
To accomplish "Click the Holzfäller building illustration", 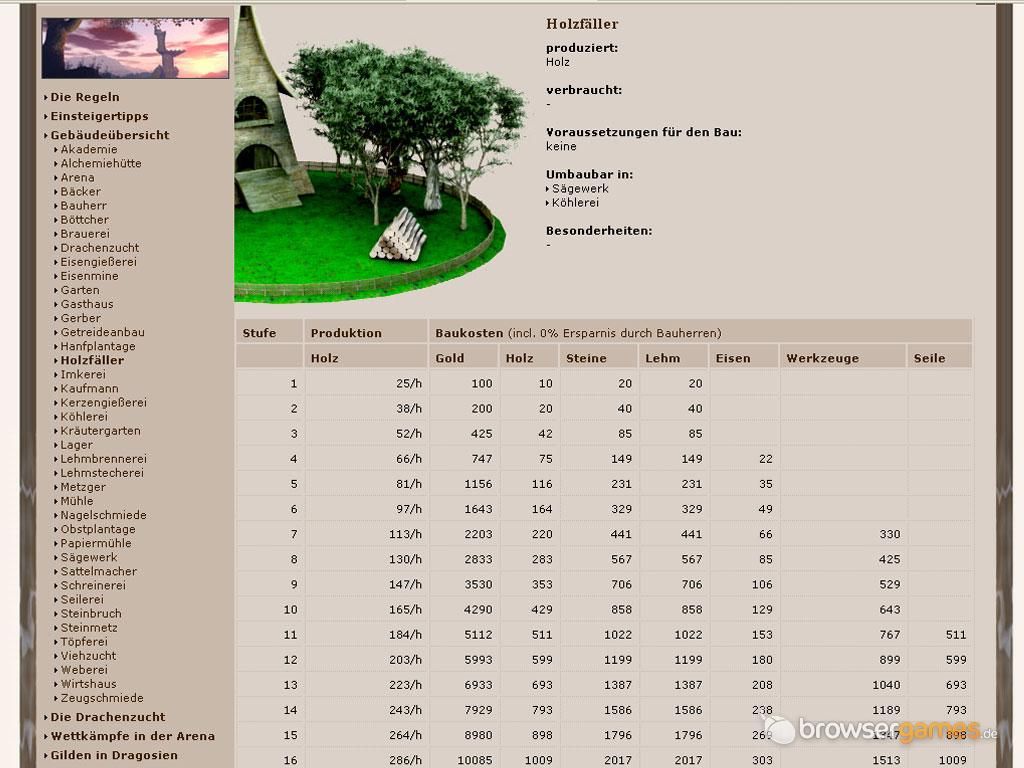I will [x=380, y=155].
